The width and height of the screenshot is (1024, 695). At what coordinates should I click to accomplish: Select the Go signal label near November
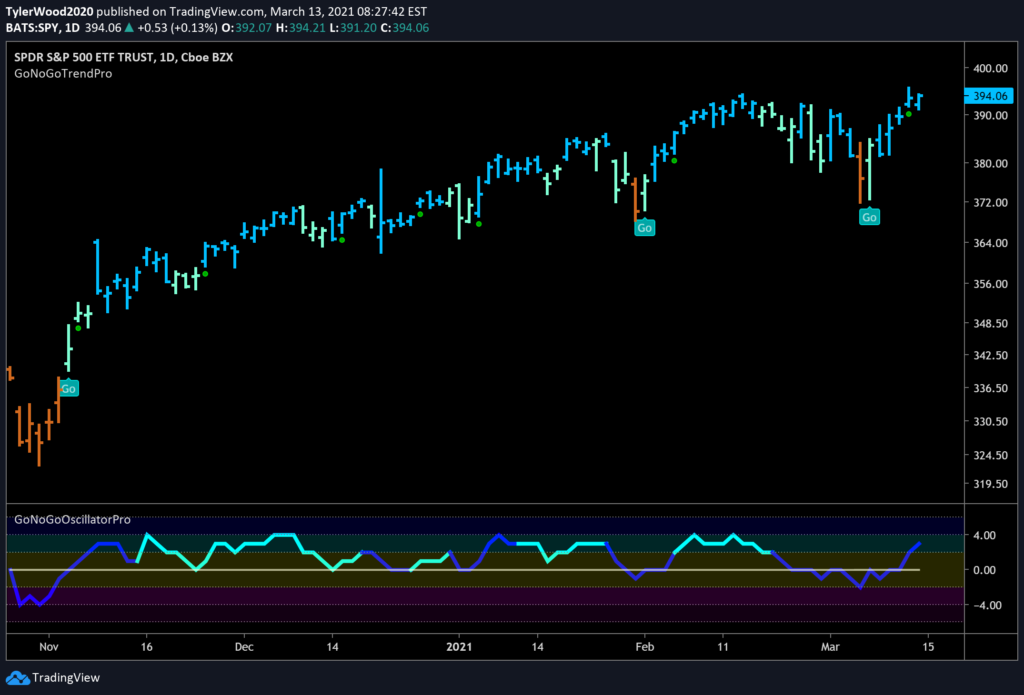[68, 389]
